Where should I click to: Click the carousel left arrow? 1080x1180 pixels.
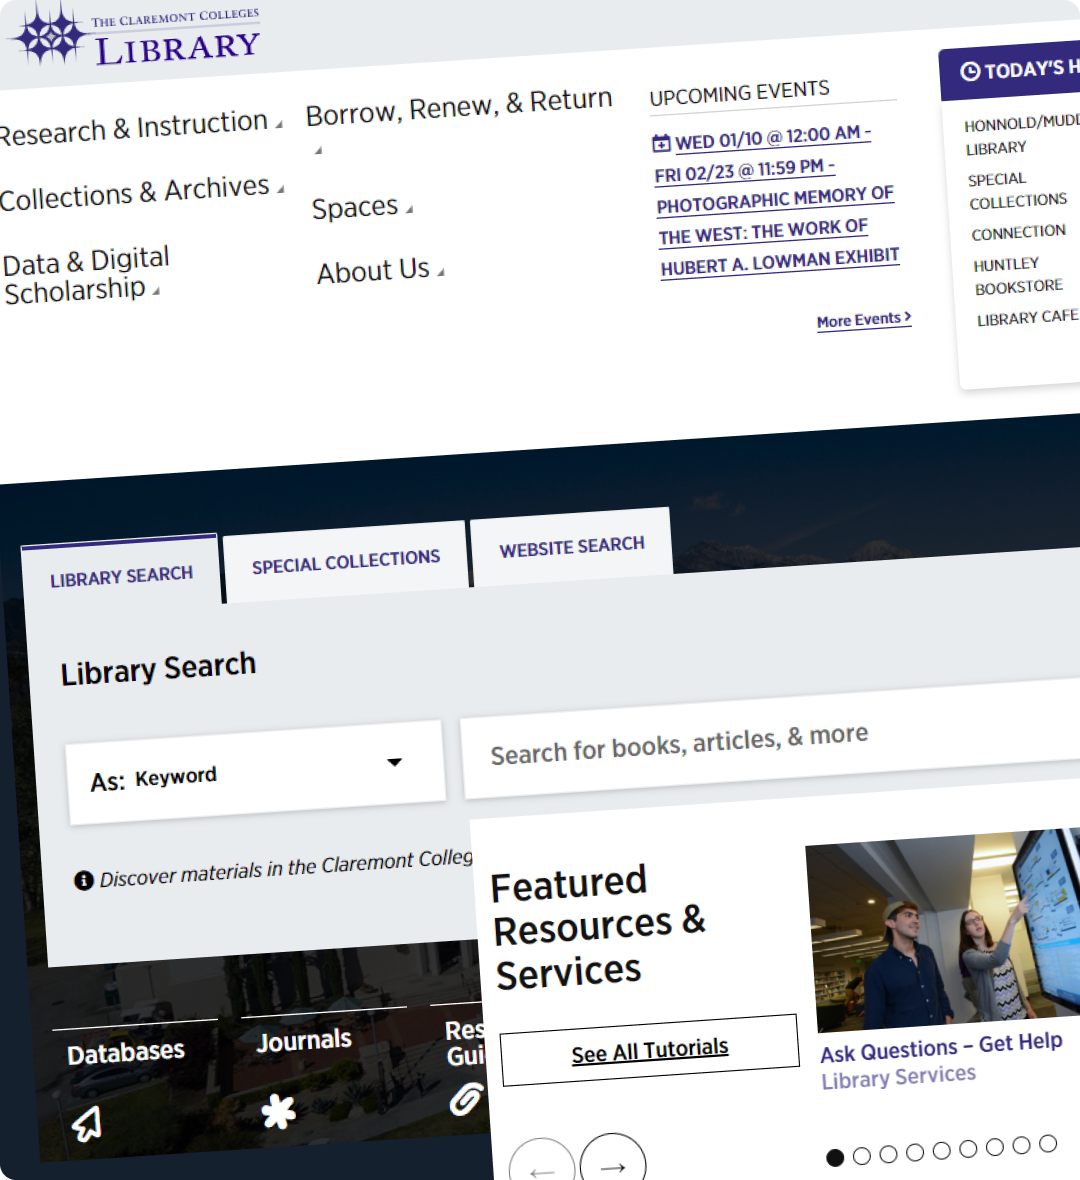coord(541,1170)
